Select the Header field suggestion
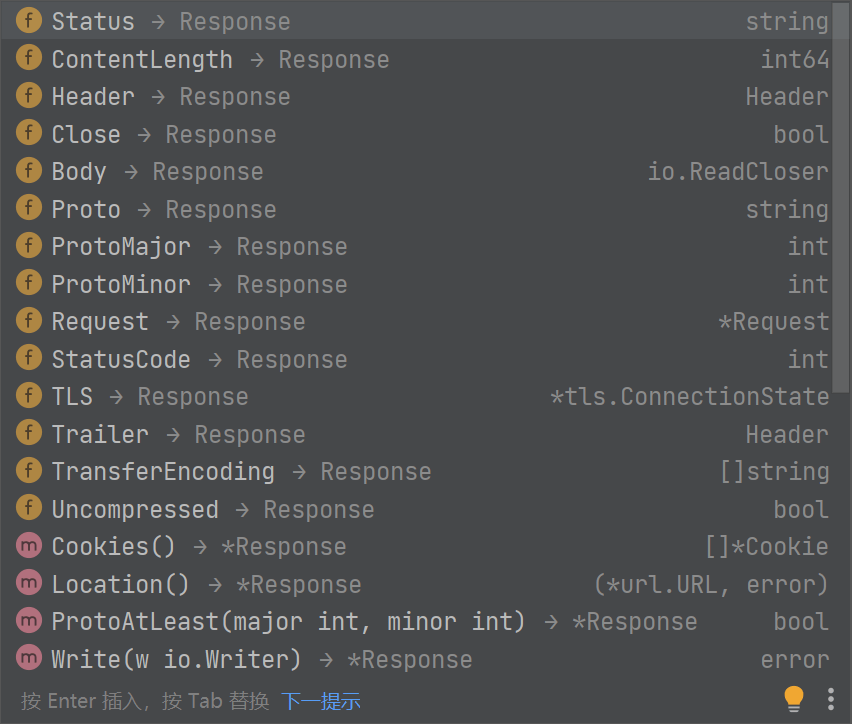852x724 pixels. click(x=93, y=97)
